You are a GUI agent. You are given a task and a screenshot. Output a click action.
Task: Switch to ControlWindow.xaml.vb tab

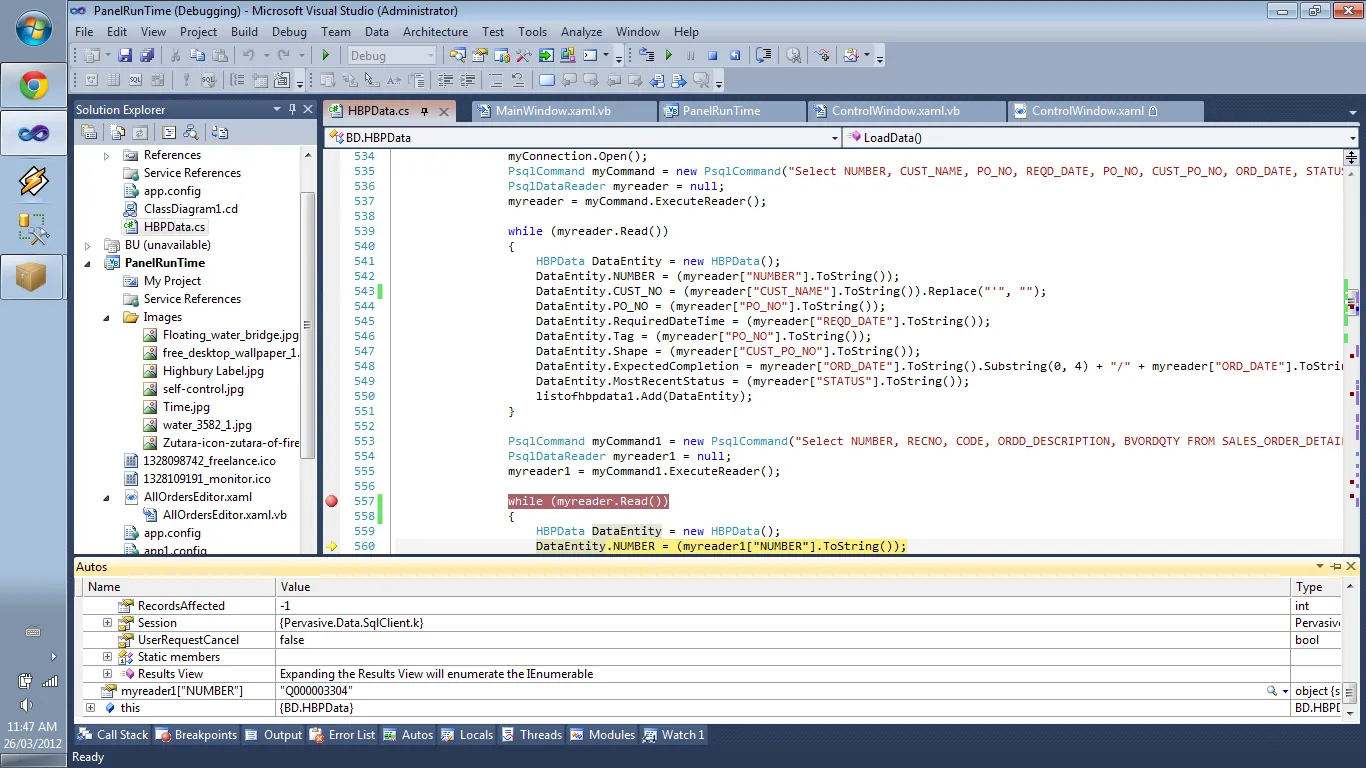[905, 111]
